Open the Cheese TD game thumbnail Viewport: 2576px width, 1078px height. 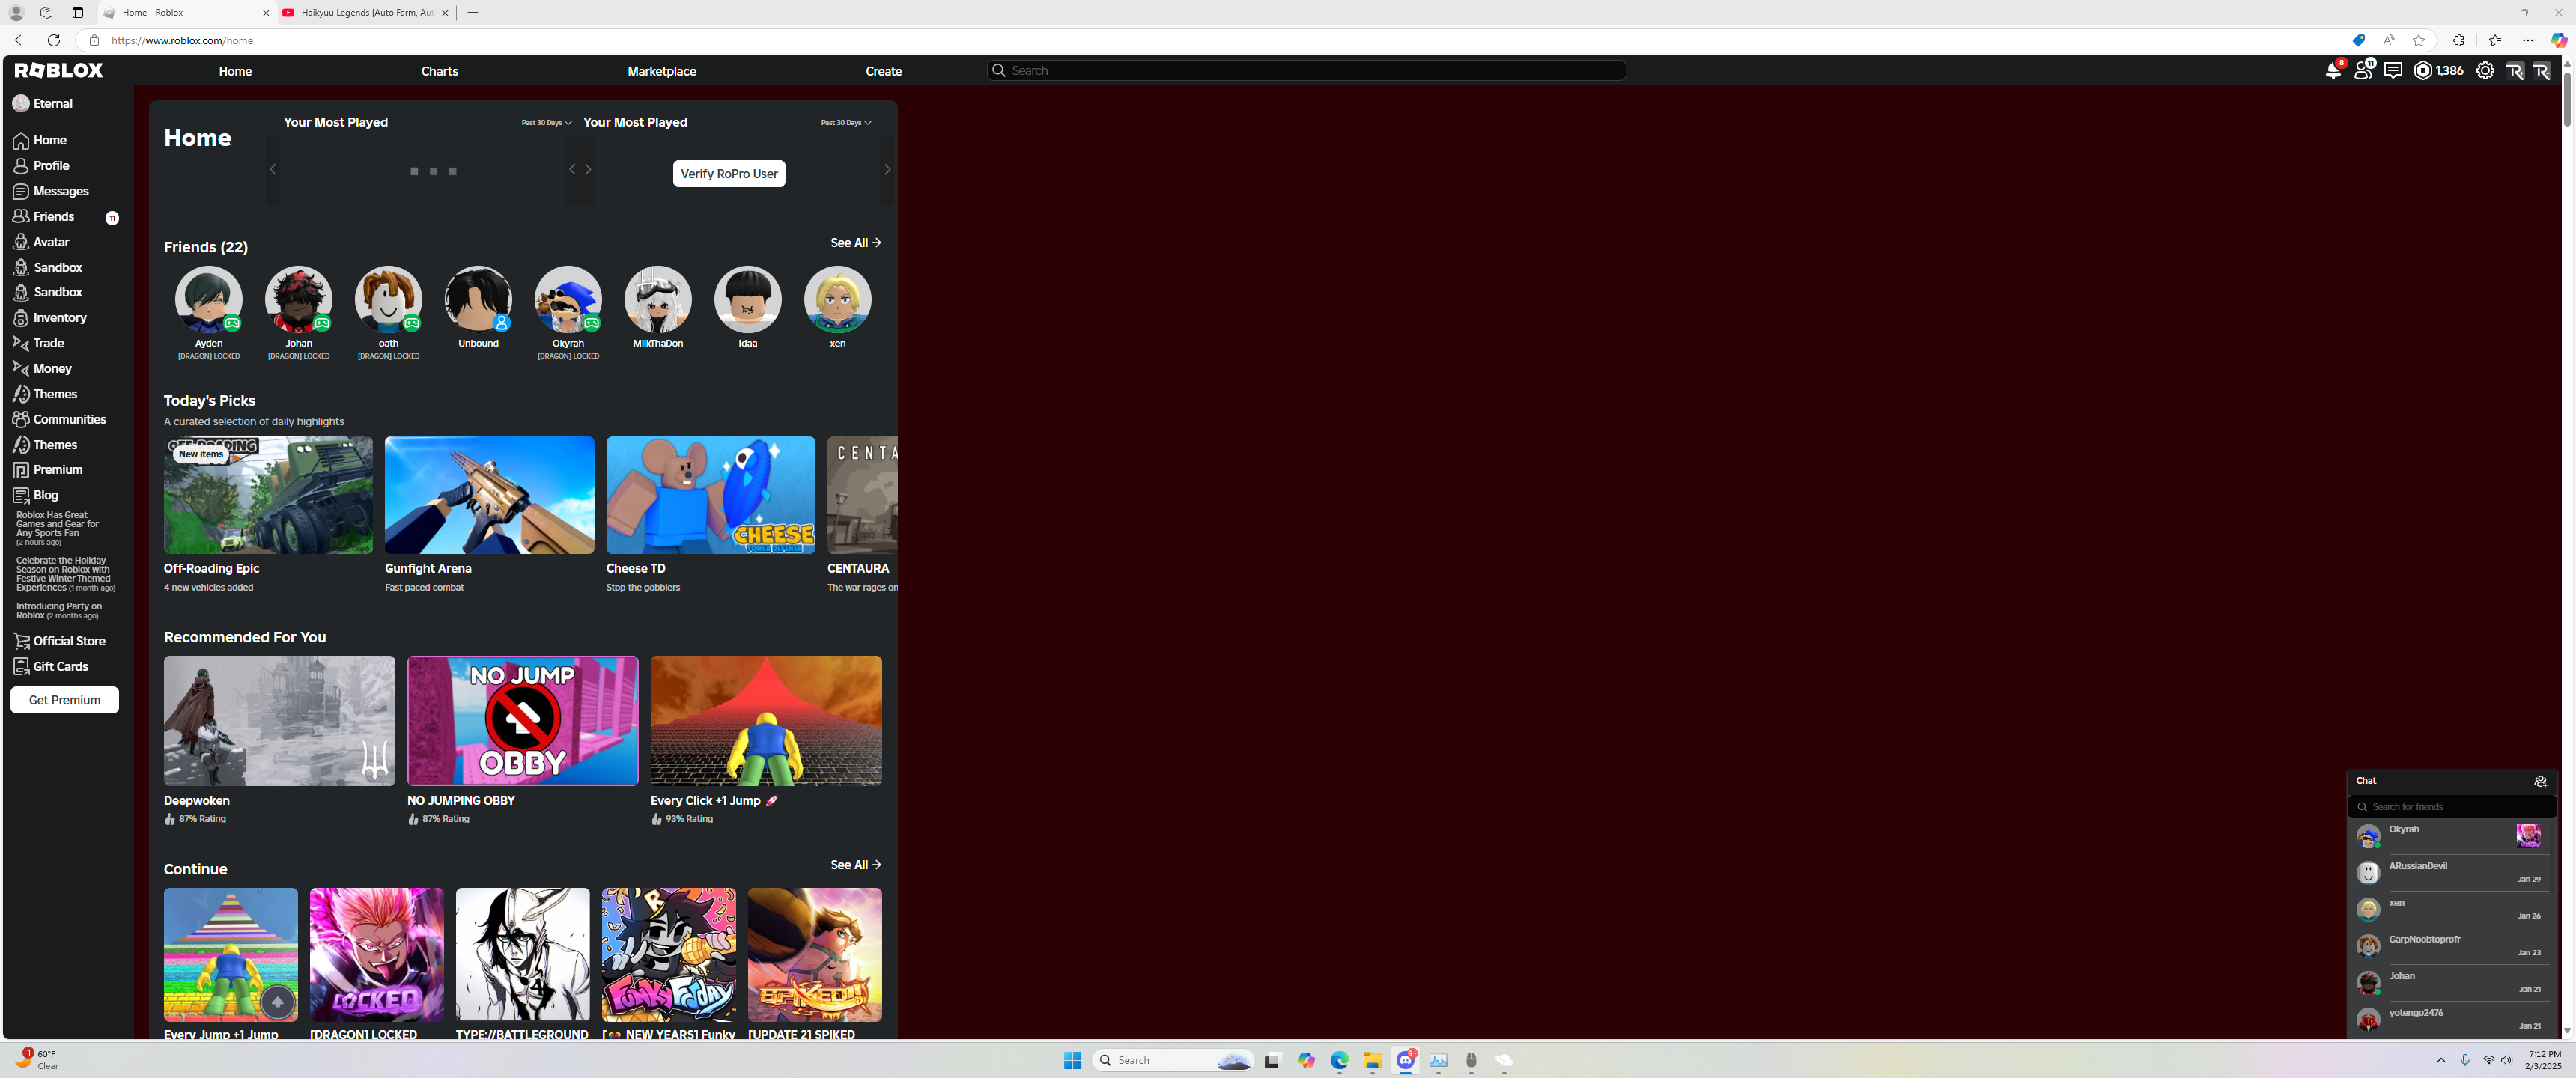[x=710, y=495]
